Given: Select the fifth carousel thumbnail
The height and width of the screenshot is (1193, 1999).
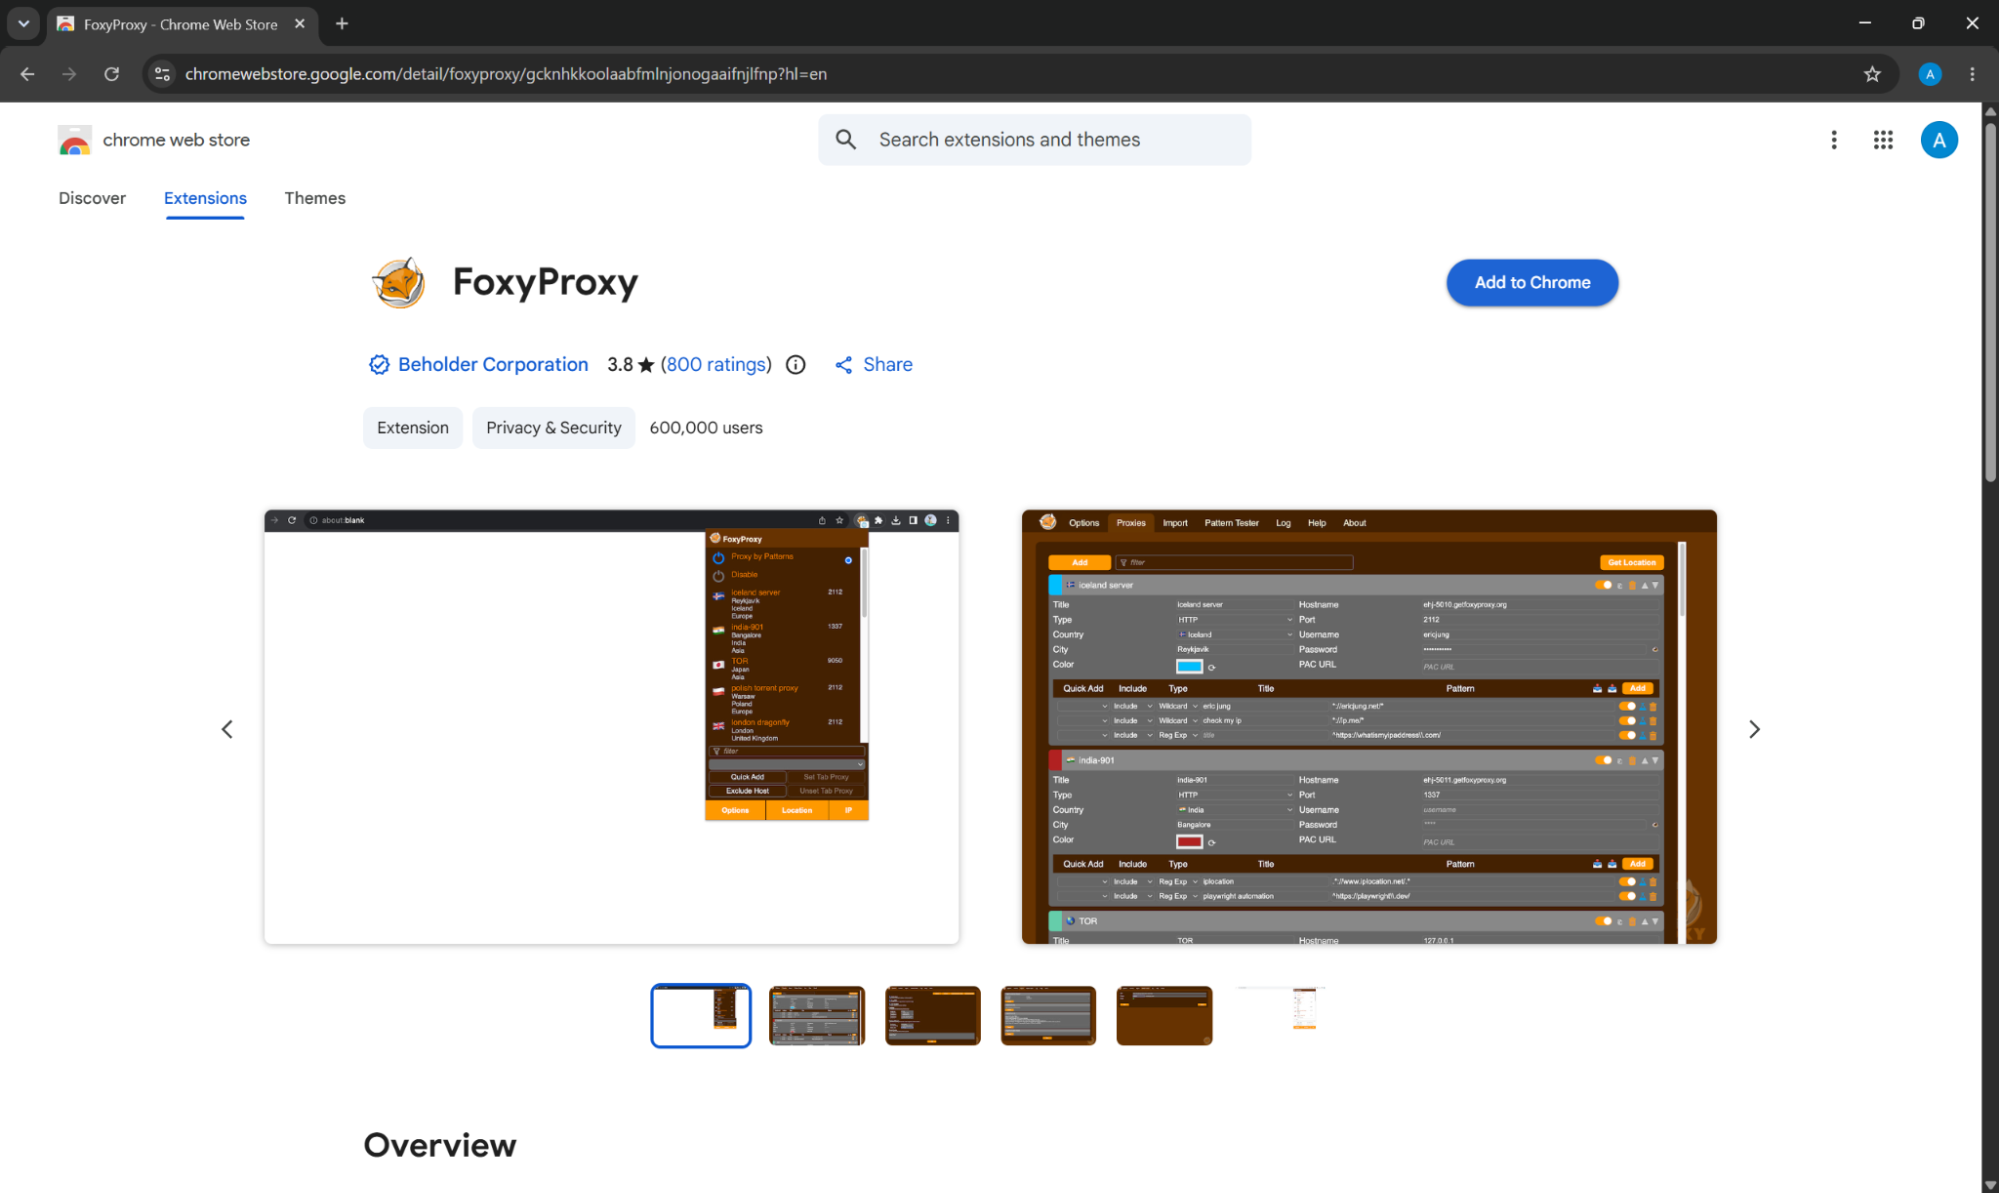Looking at the screenshot, I should tap(1165, 1015).
